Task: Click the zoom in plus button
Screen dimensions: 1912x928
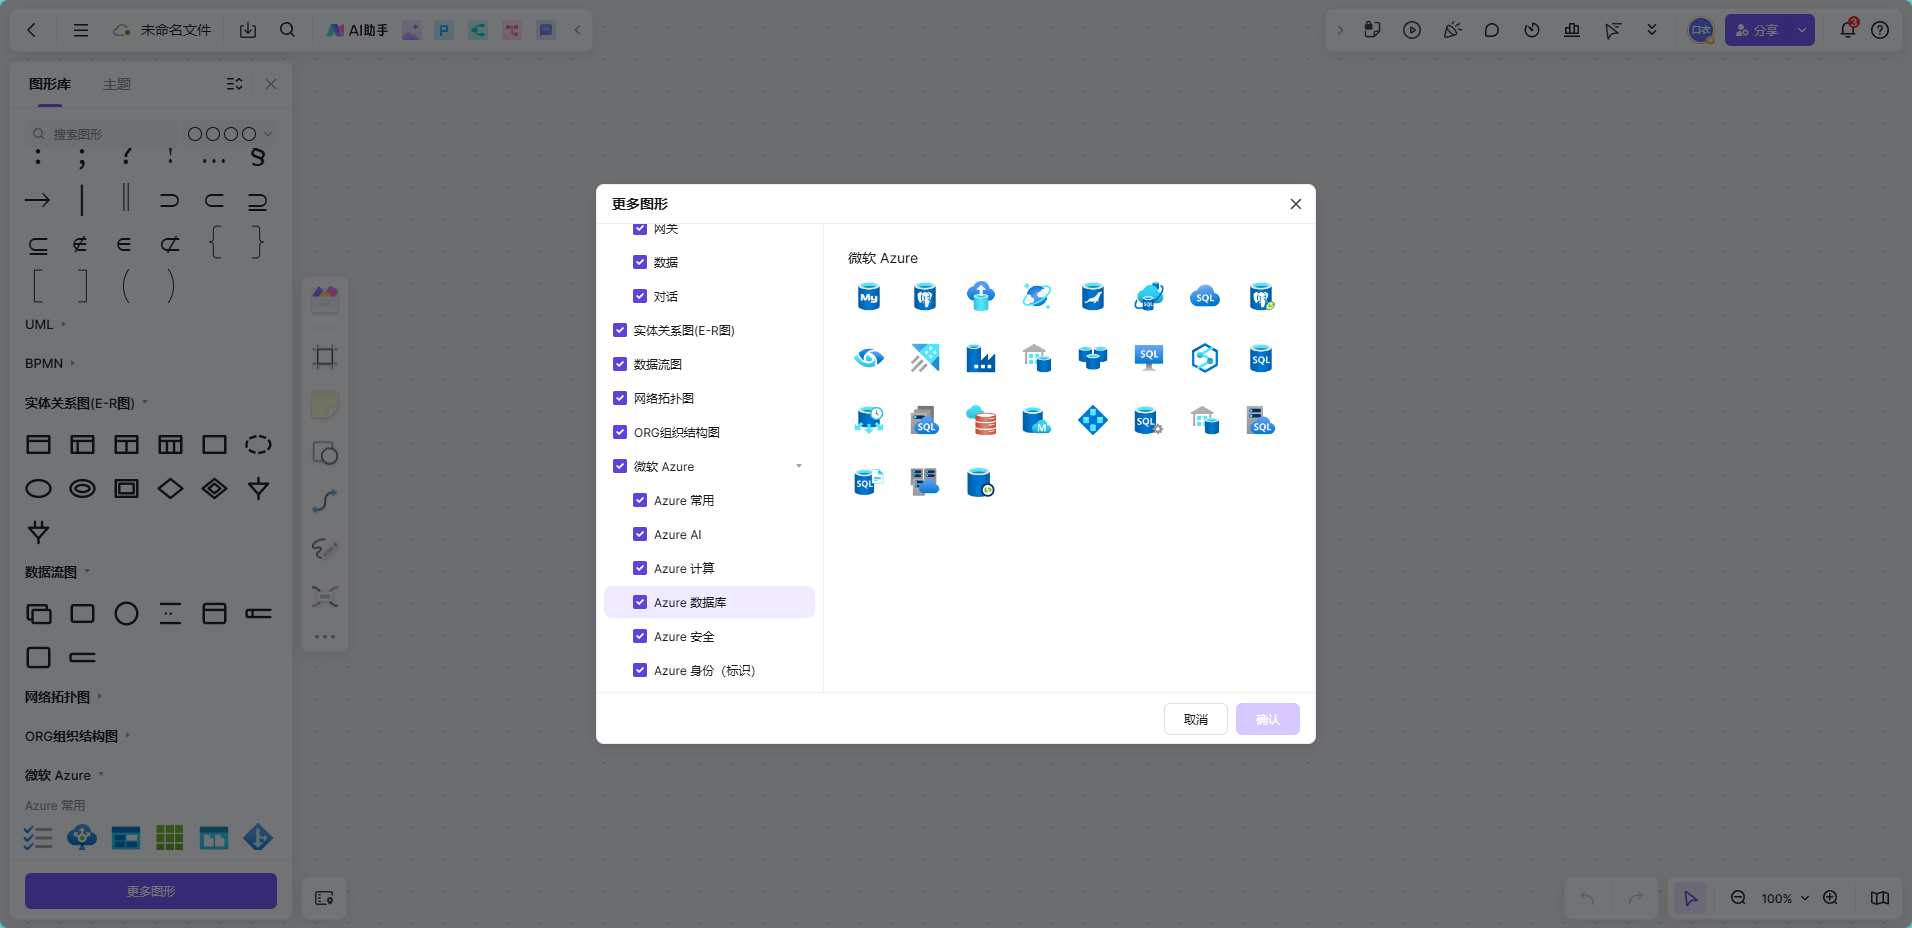Action: coord(1830,898)
